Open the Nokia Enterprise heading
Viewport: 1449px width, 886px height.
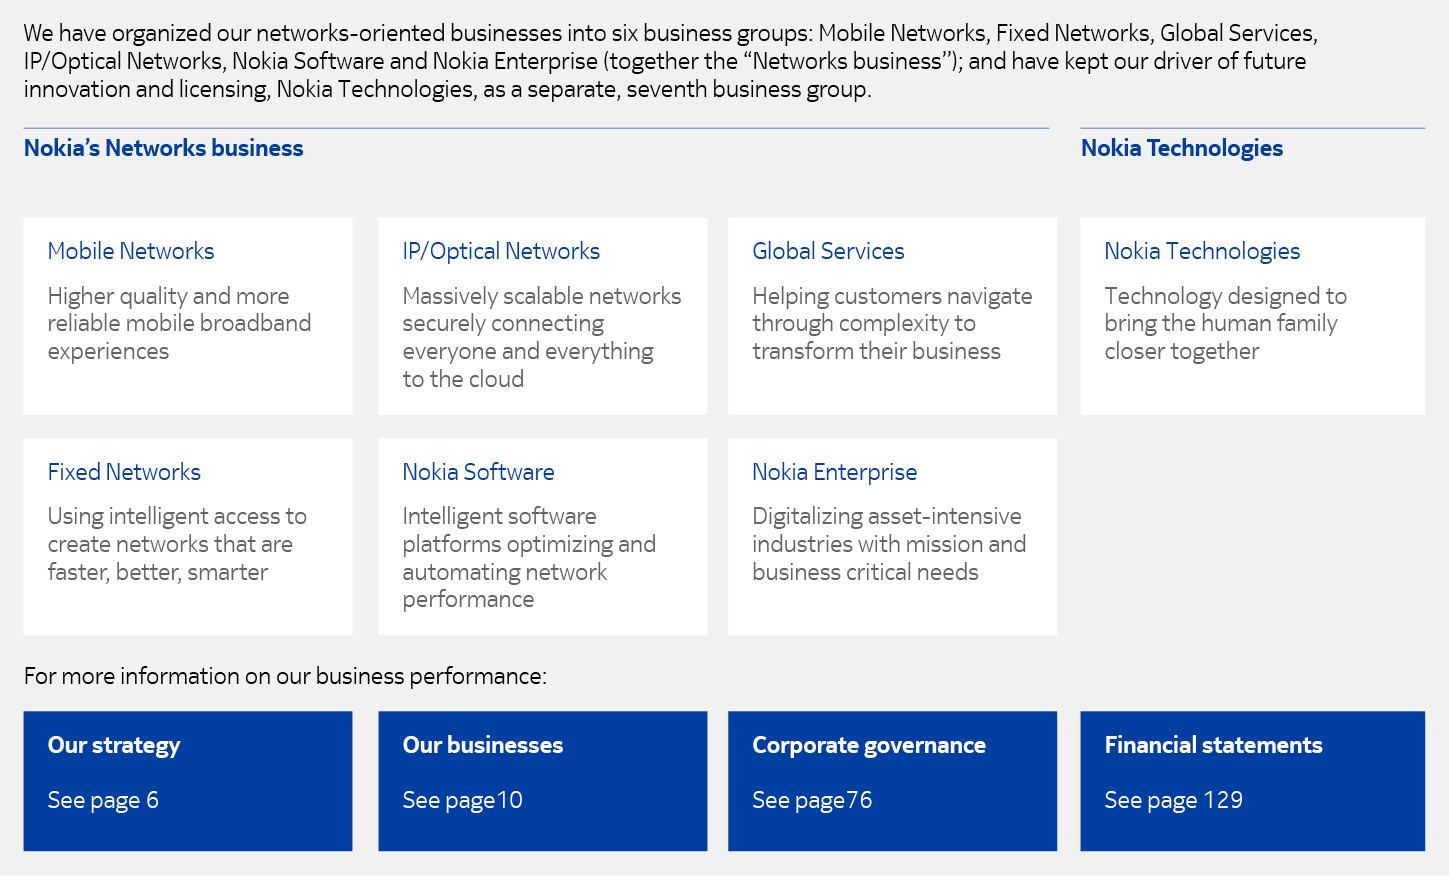(x=834, y=472)
